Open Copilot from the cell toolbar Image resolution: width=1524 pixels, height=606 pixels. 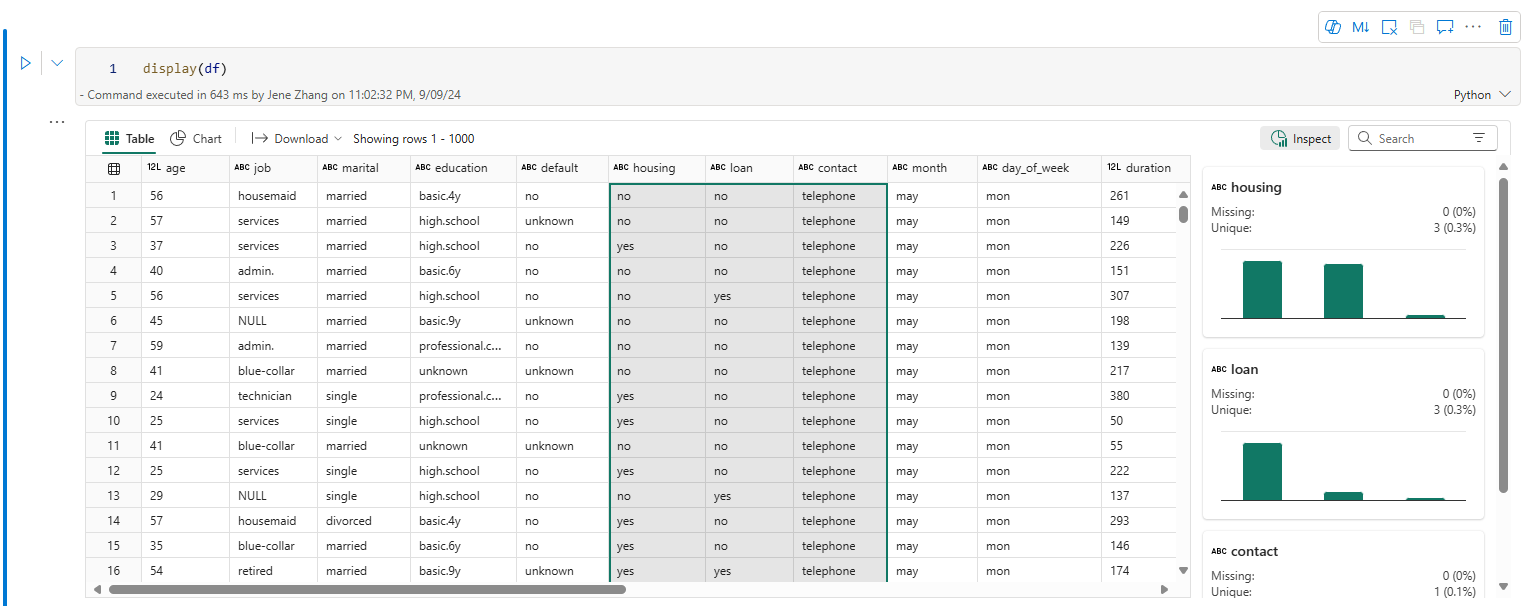[x=1332, y=27]
